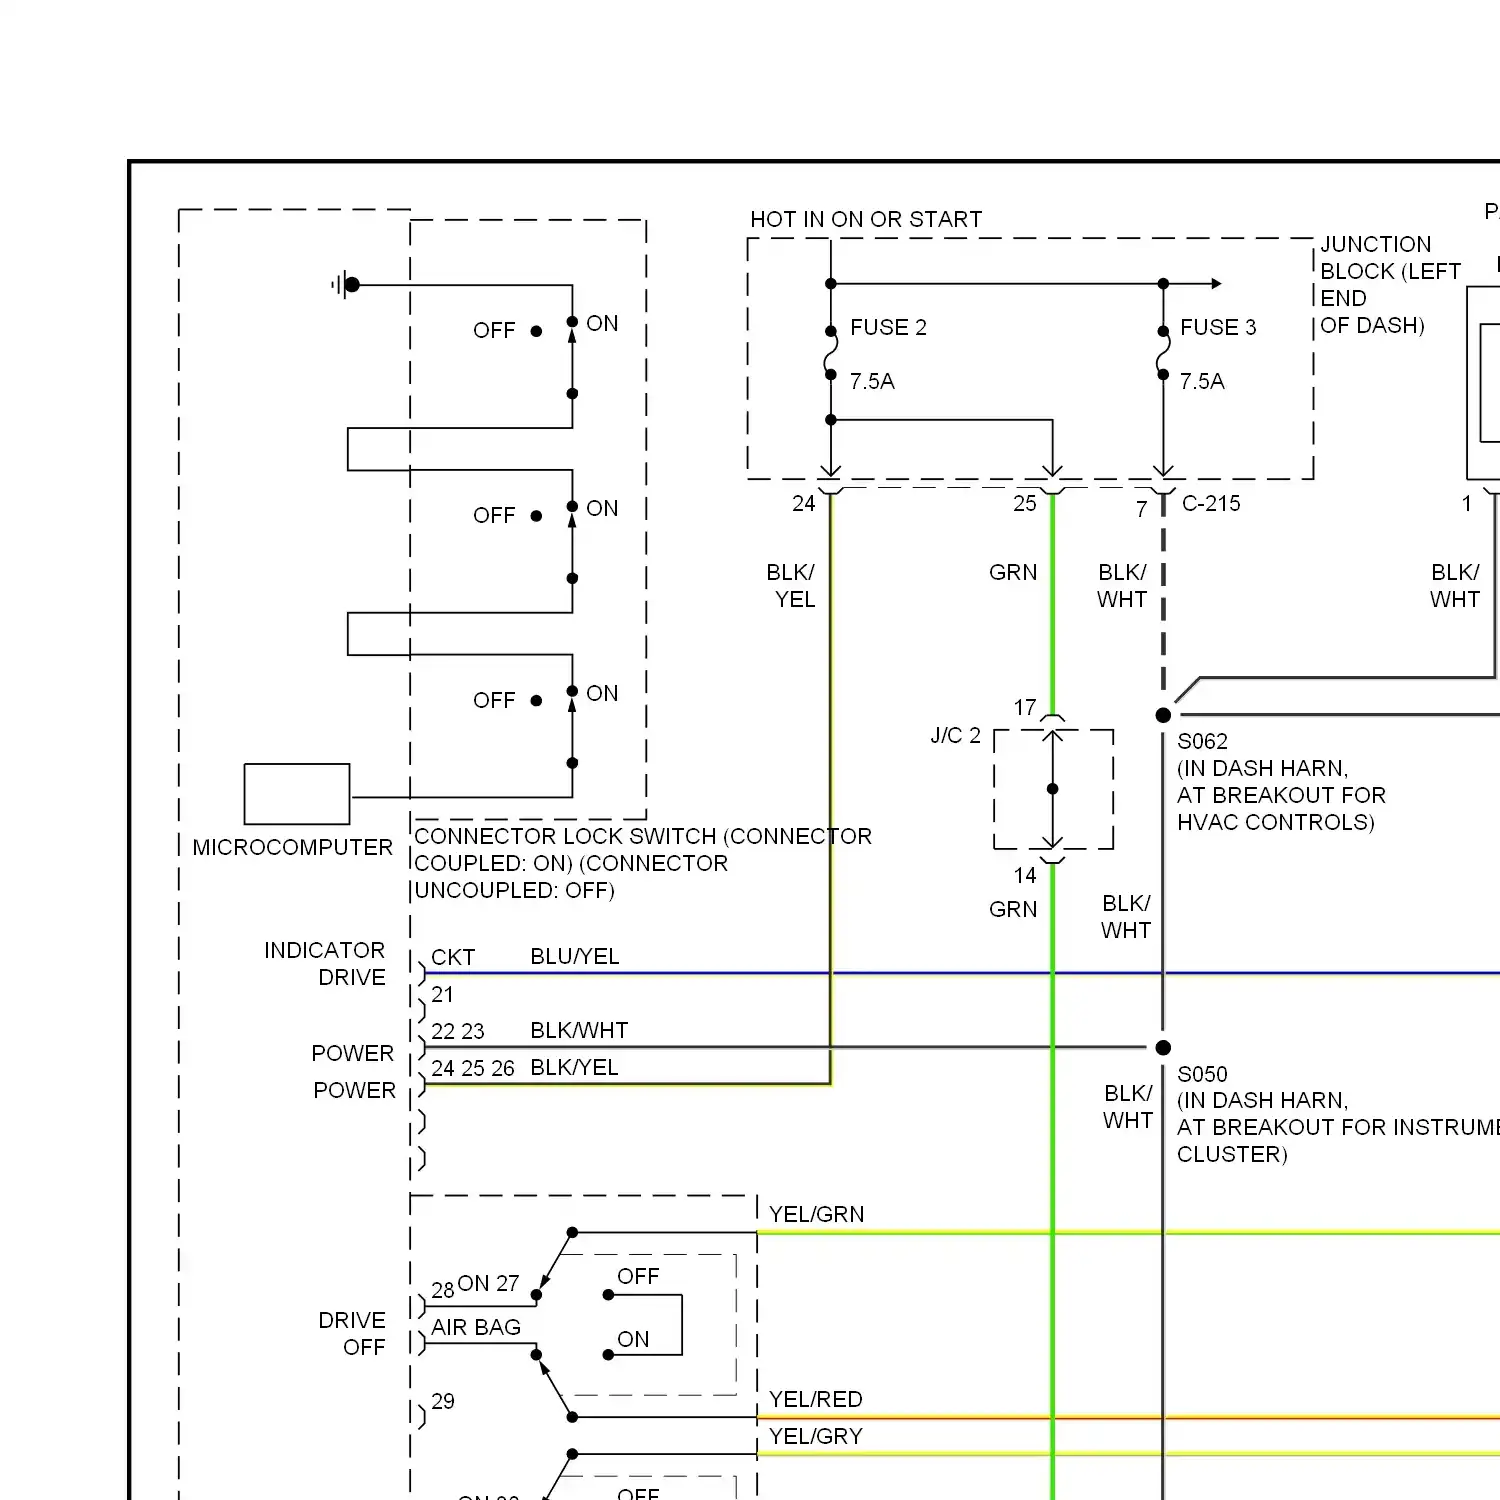Click pin number 25 under junction block
Image resolution: width=1500 pixels, height=1500 pixels.
click(x=1025, y=503)
